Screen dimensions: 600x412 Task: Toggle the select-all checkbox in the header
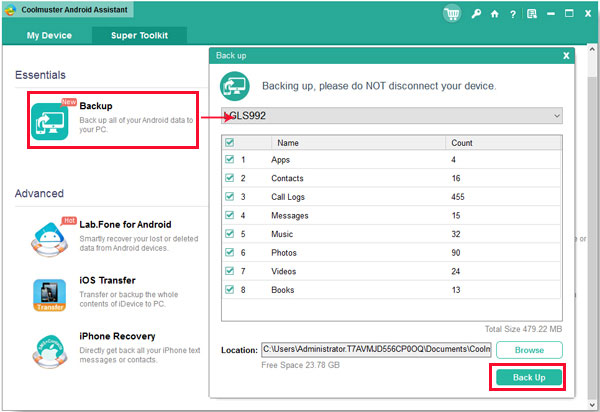[x=230, y=143]
